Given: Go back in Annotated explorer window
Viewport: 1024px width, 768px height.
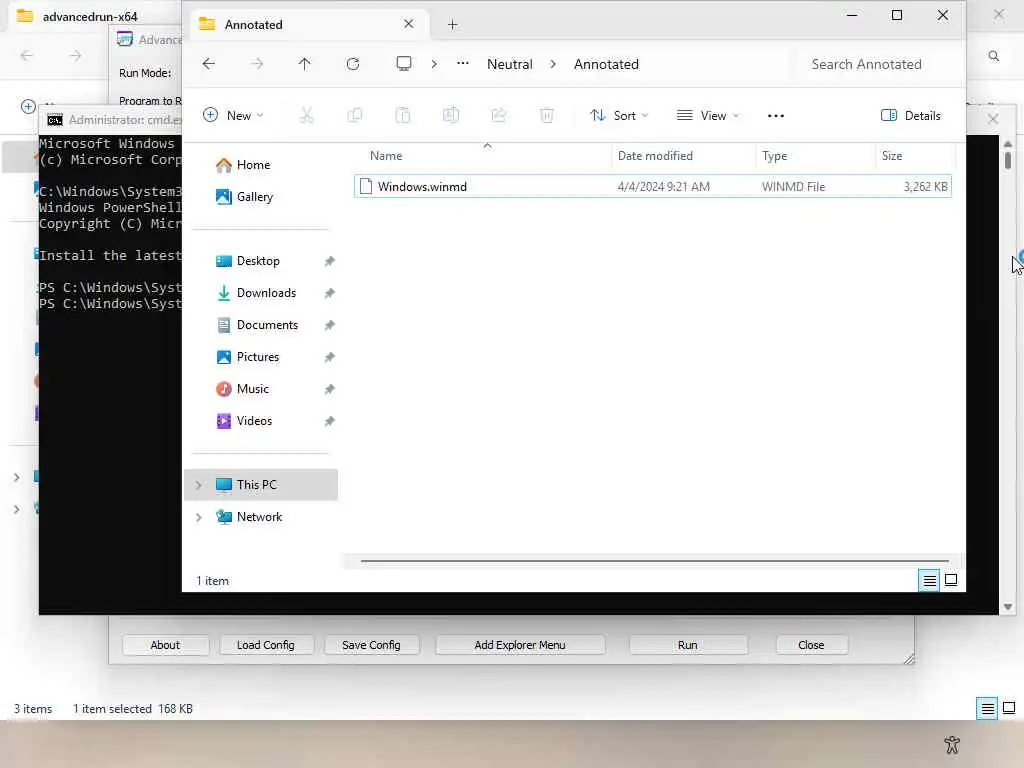Looking at the screenshot, I should click(208, 64).
